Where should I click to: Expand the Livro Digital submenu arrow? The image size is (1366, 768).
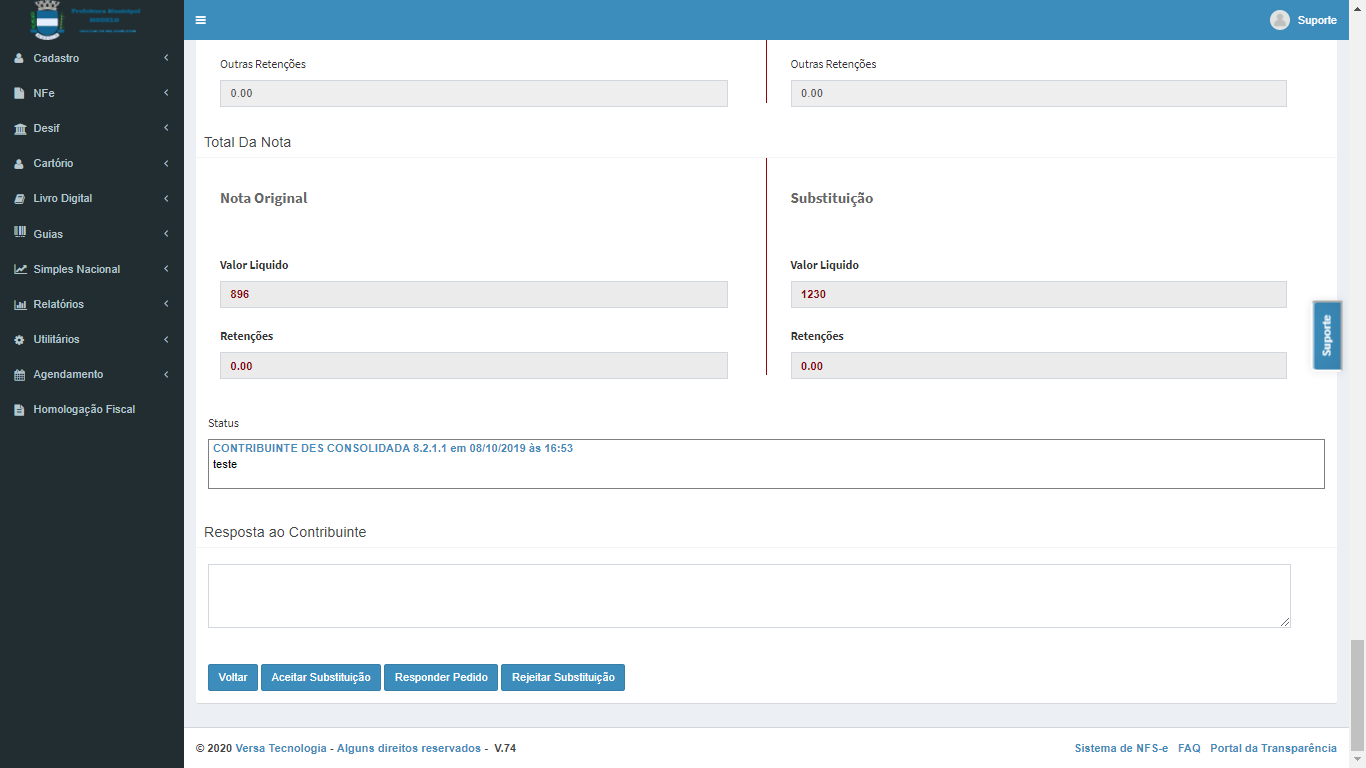[x=166, y=199]
